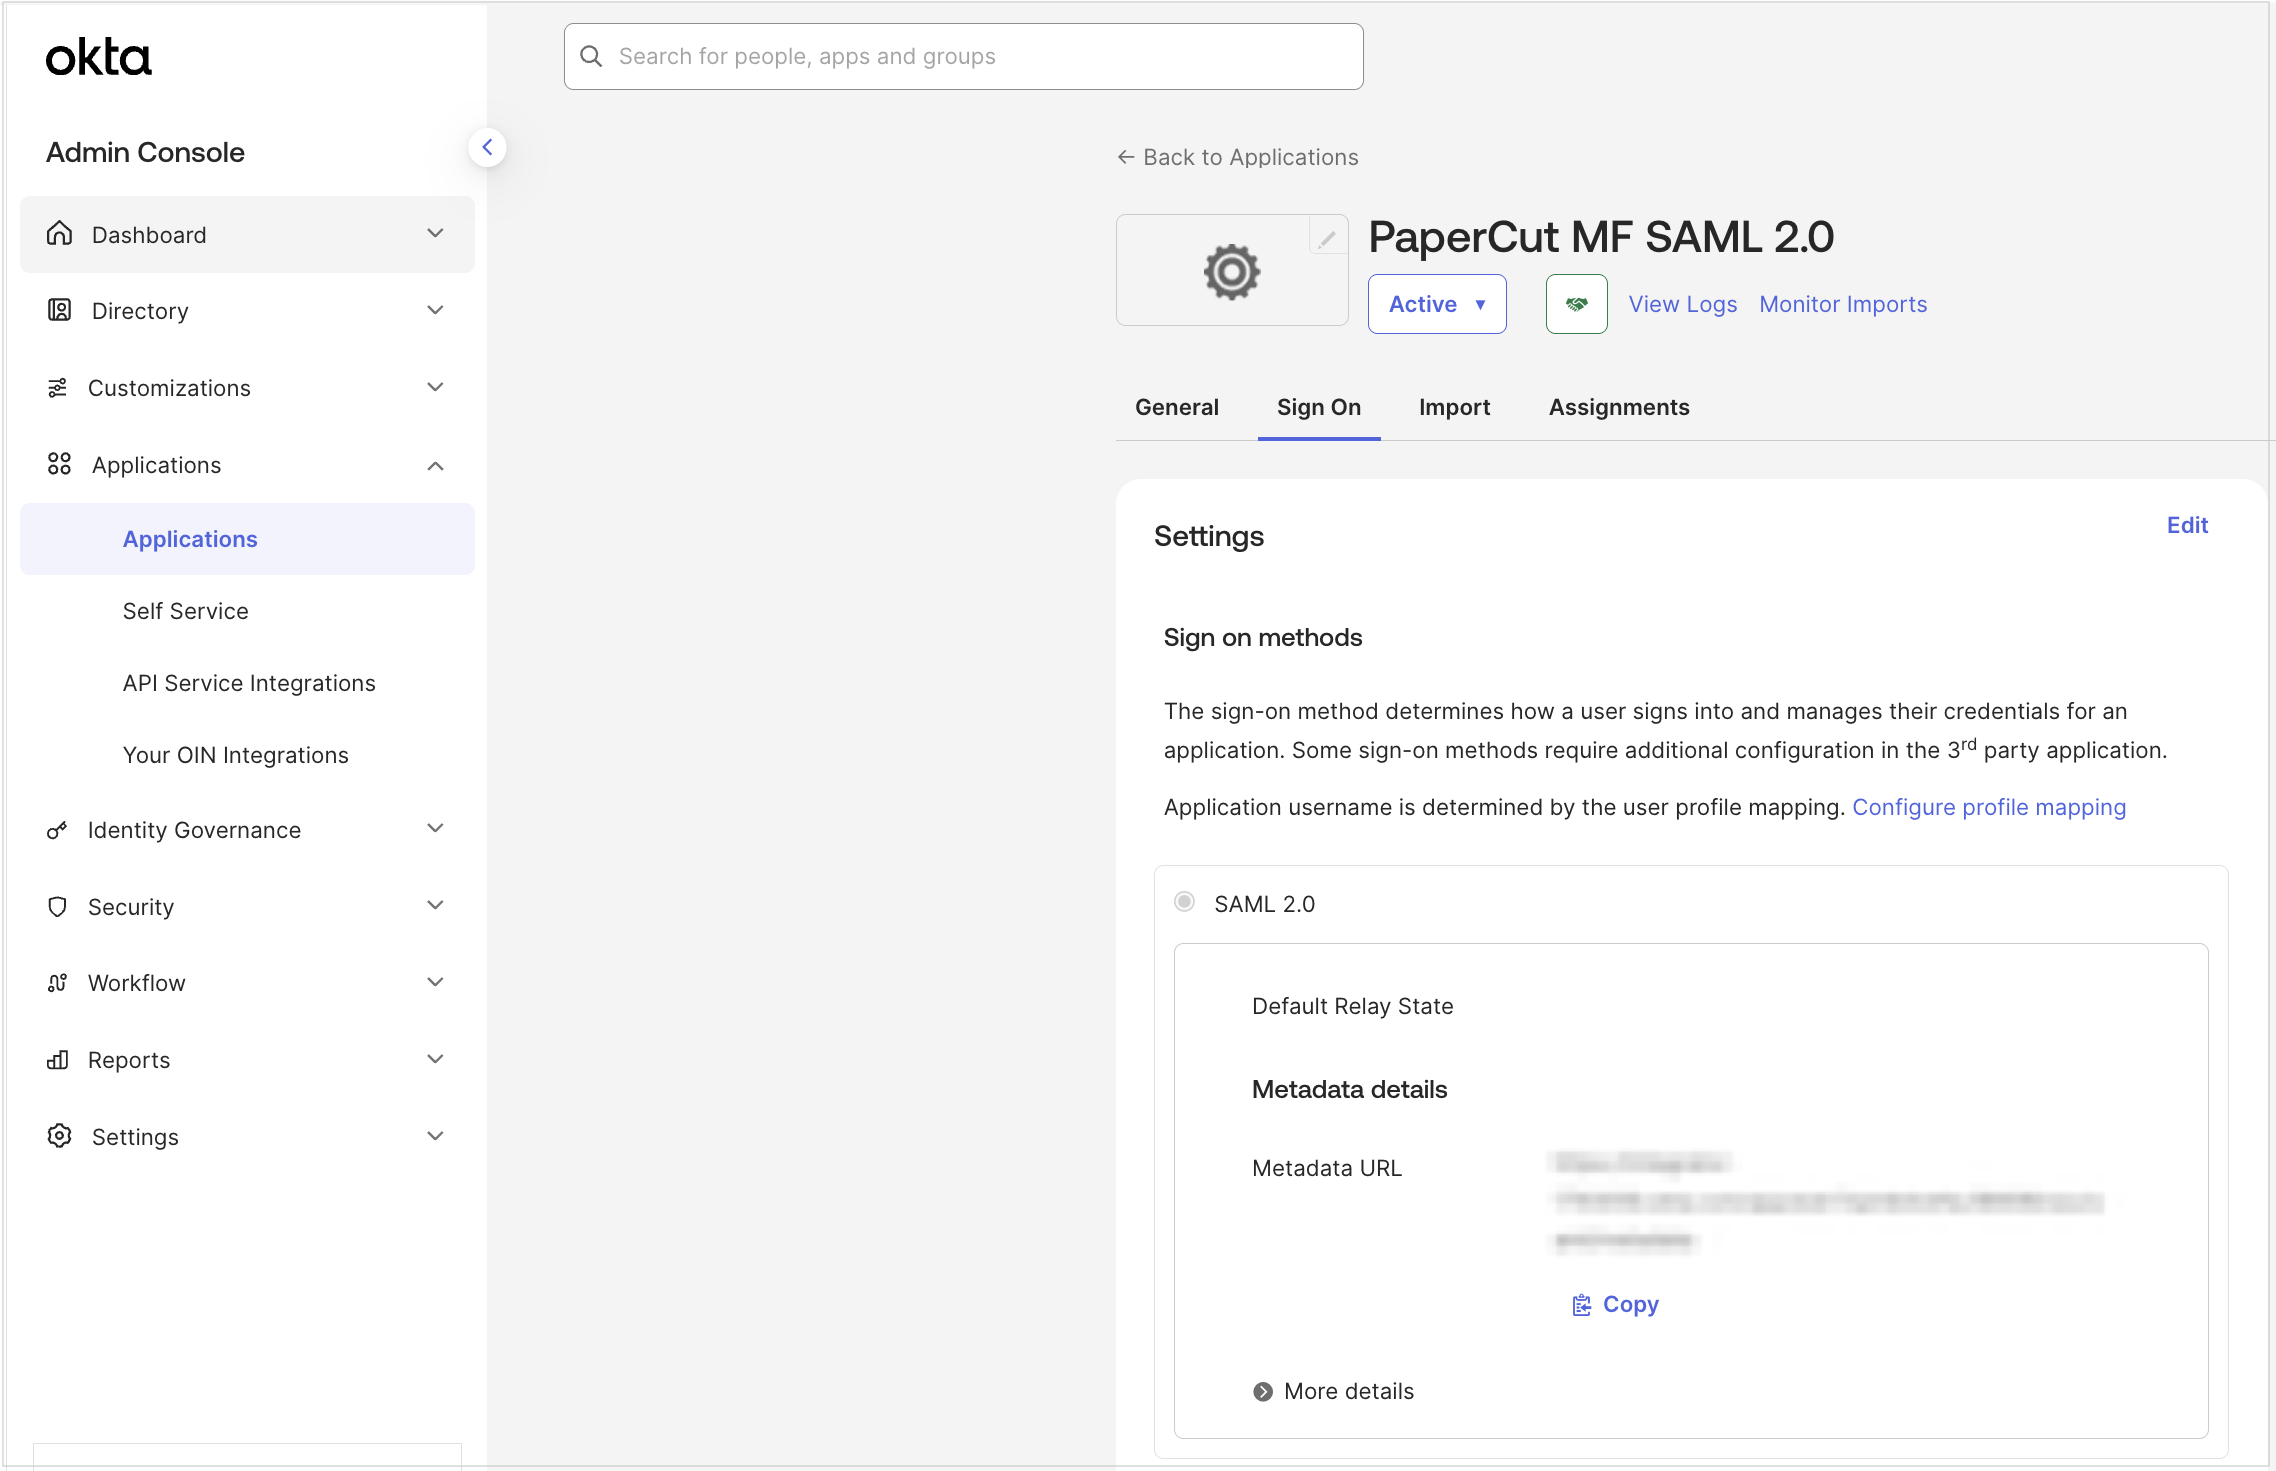Expand More details disclosure

(1334, 1391)
